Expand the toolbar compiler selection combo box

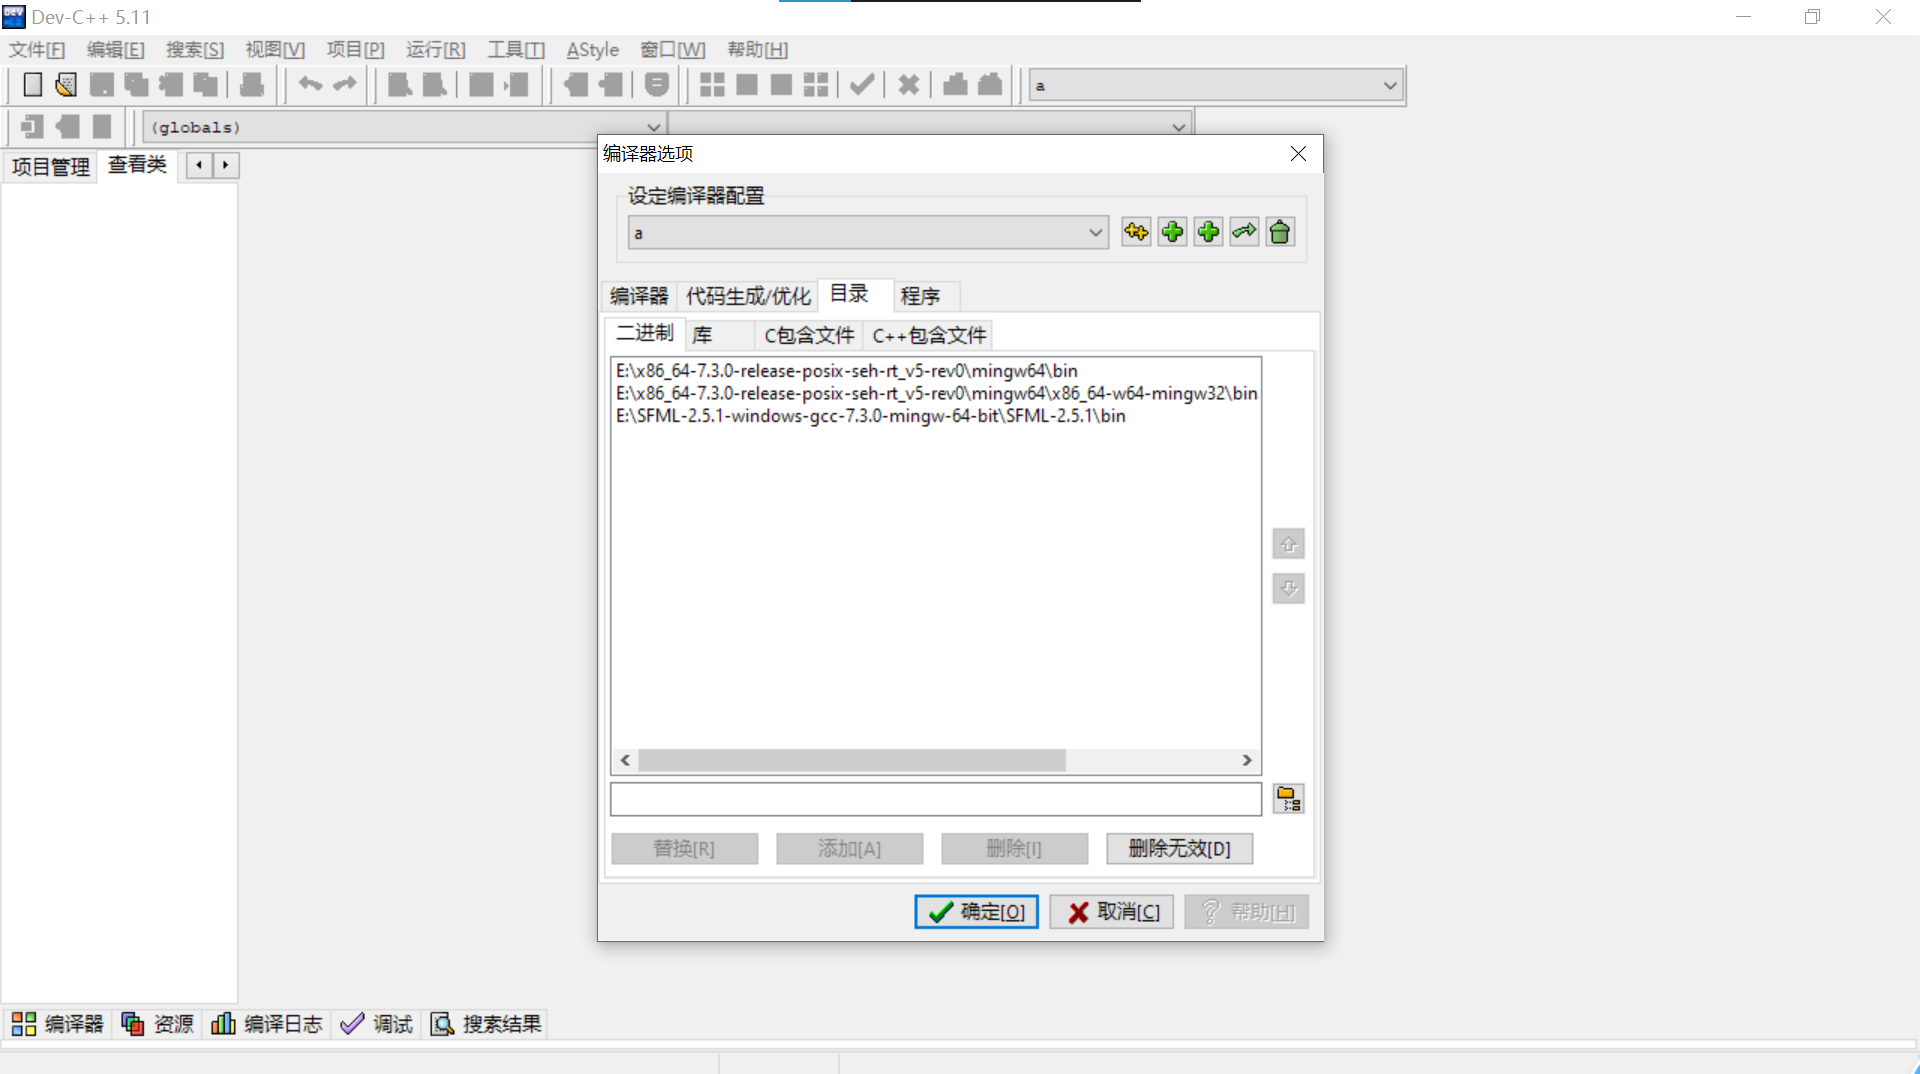(x=1390, y=85)
